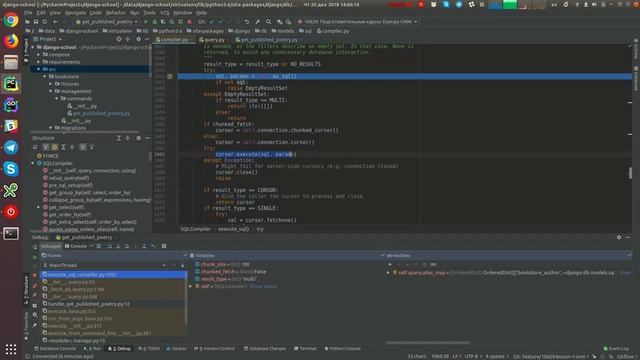Screen dimensions: 640x360
Task: Click View Breakpoints icon in Debug sidebar
Action: coord(35,286)
